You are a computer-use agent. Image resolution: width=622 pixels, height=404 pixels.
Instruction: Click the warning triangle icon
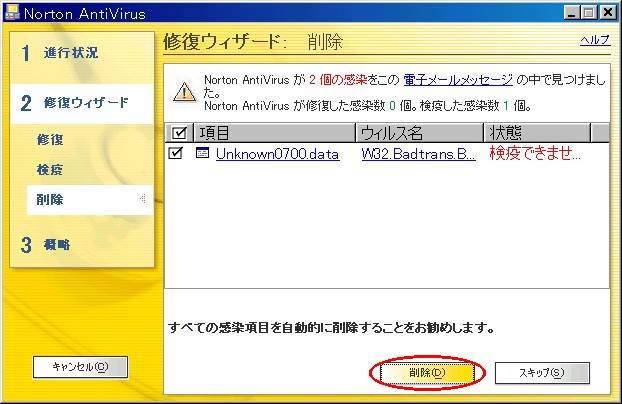point(184,92)
